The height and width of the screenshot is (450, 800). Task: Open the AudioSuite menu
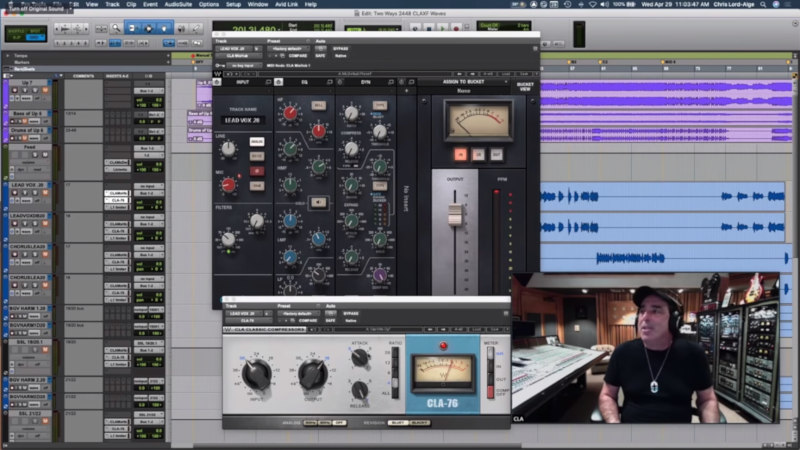click(x=178, y=4)
